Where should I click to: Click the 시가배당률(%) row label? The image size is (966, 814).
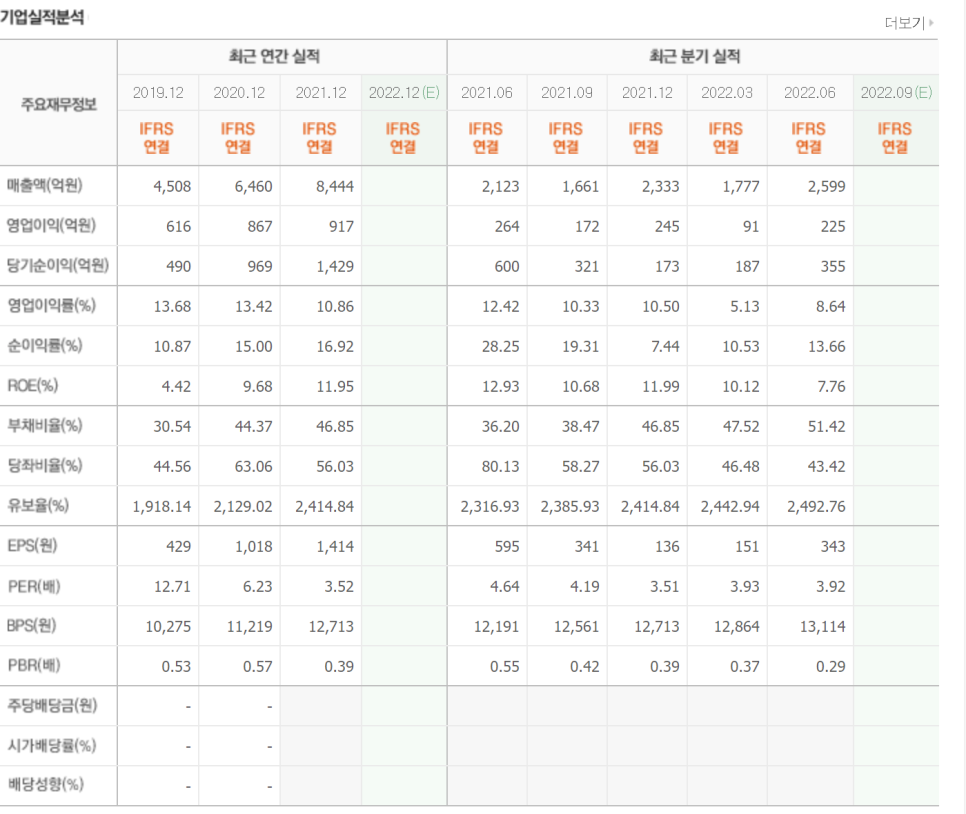click(x=51, y=746)
